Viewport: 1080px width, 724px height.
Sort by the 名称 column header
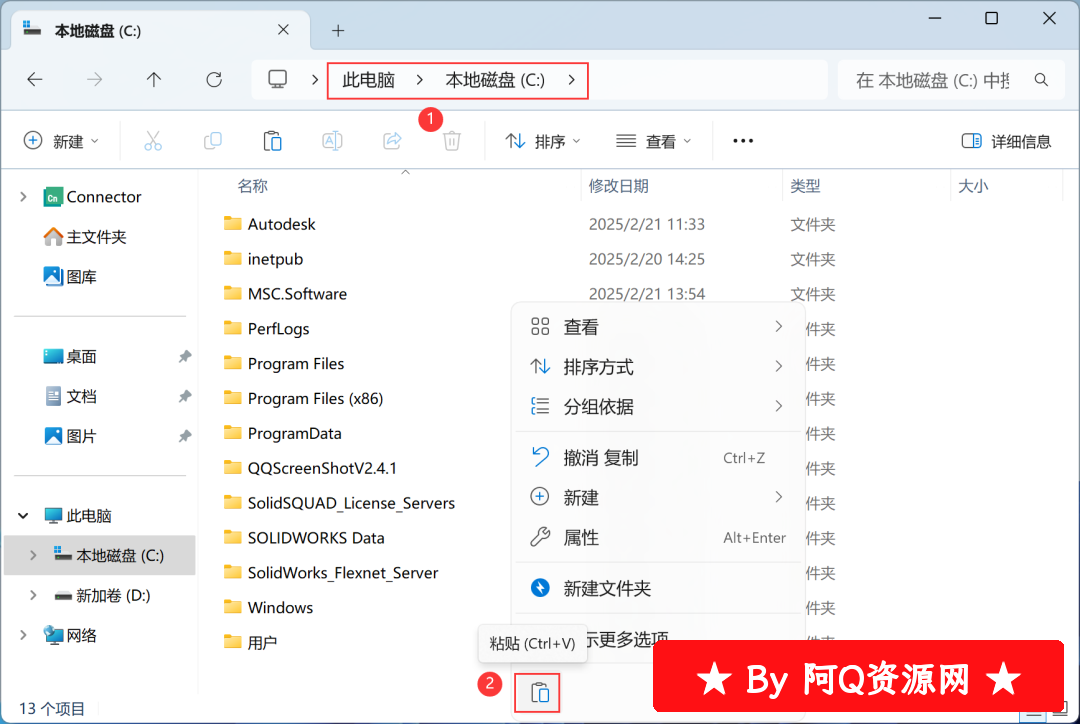pyautogui.click(x=252, y=186)
